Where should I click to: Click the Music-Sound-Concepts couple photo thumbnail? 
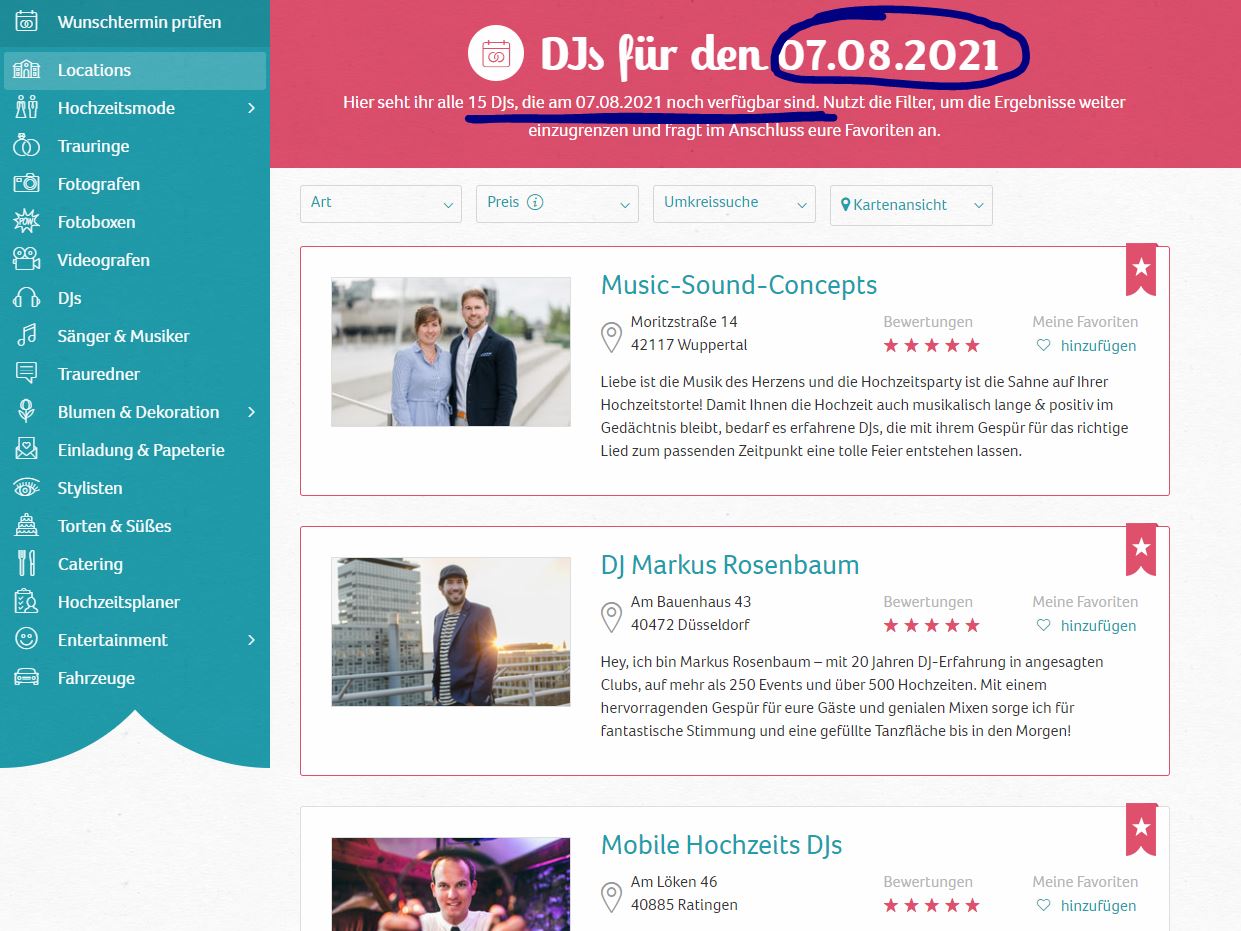click(x=451, y=352)
